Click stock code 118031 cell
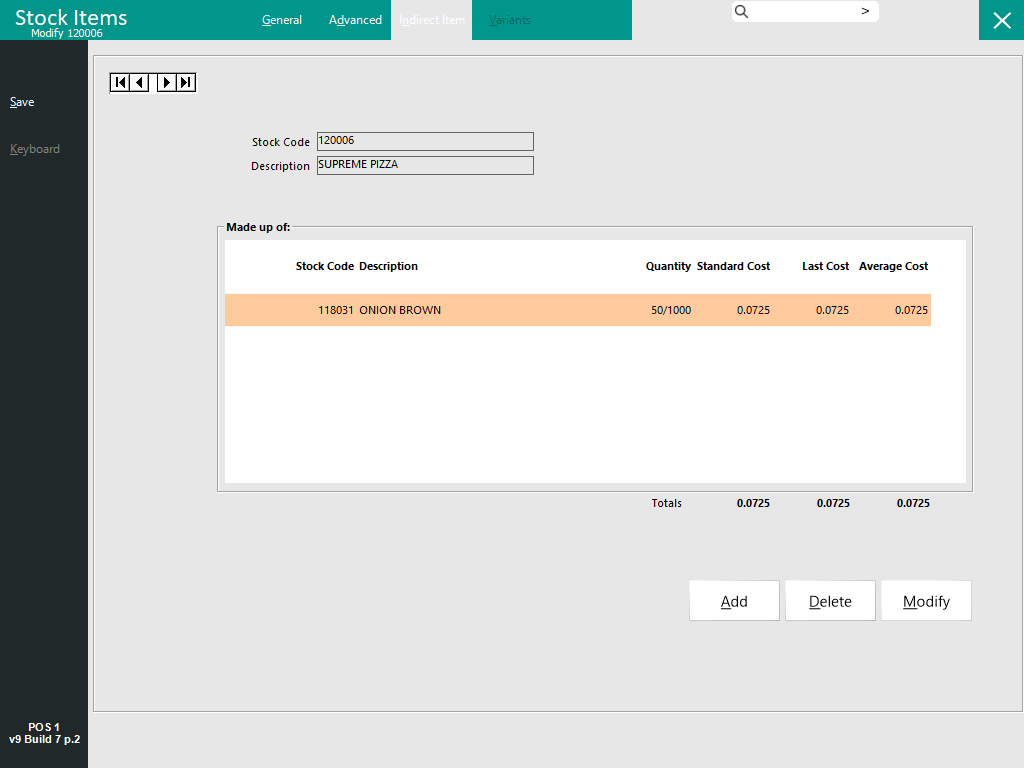Screen dimensions: 1024x768 click(336, 310)
